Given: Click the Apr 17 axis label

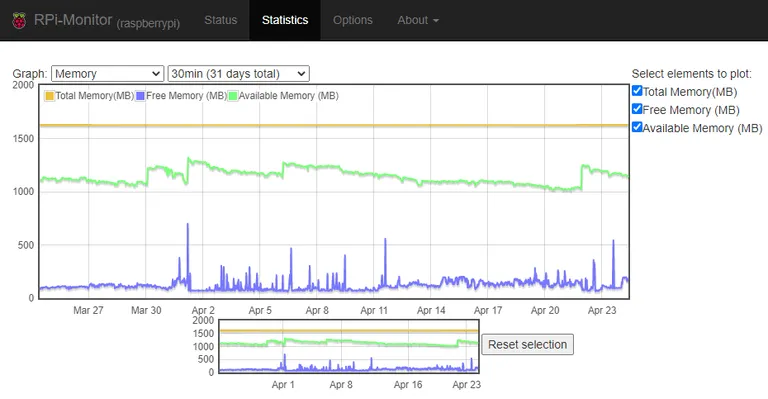Looking at the screenshot, I should 488,310.
